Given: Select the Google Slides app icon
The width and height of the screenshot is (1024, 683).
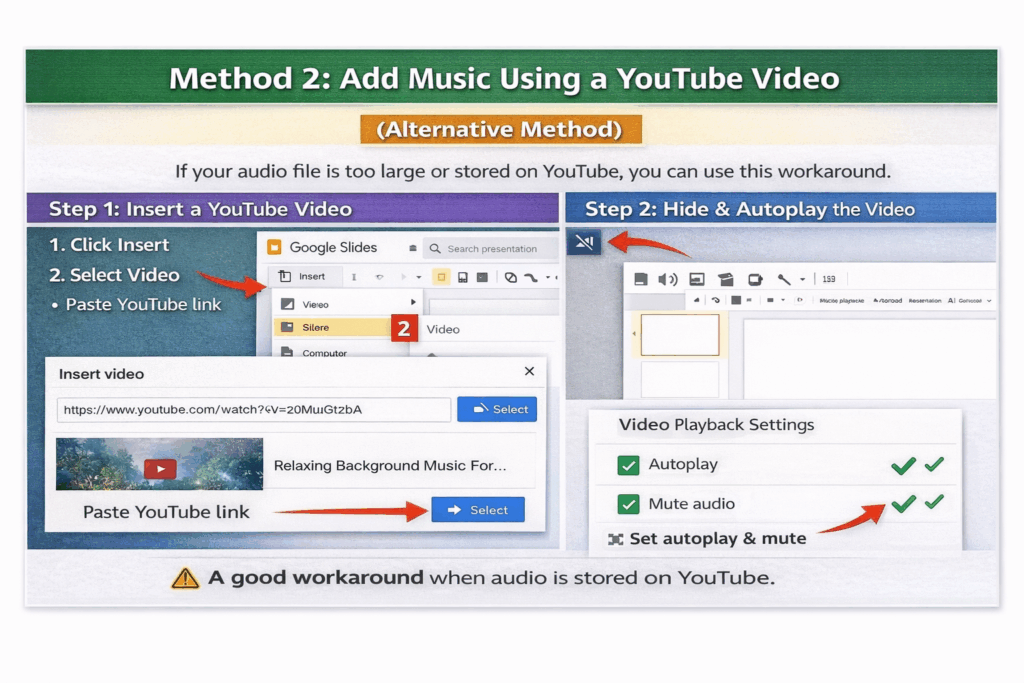Looking at the screenshot, I should point(275,247).
